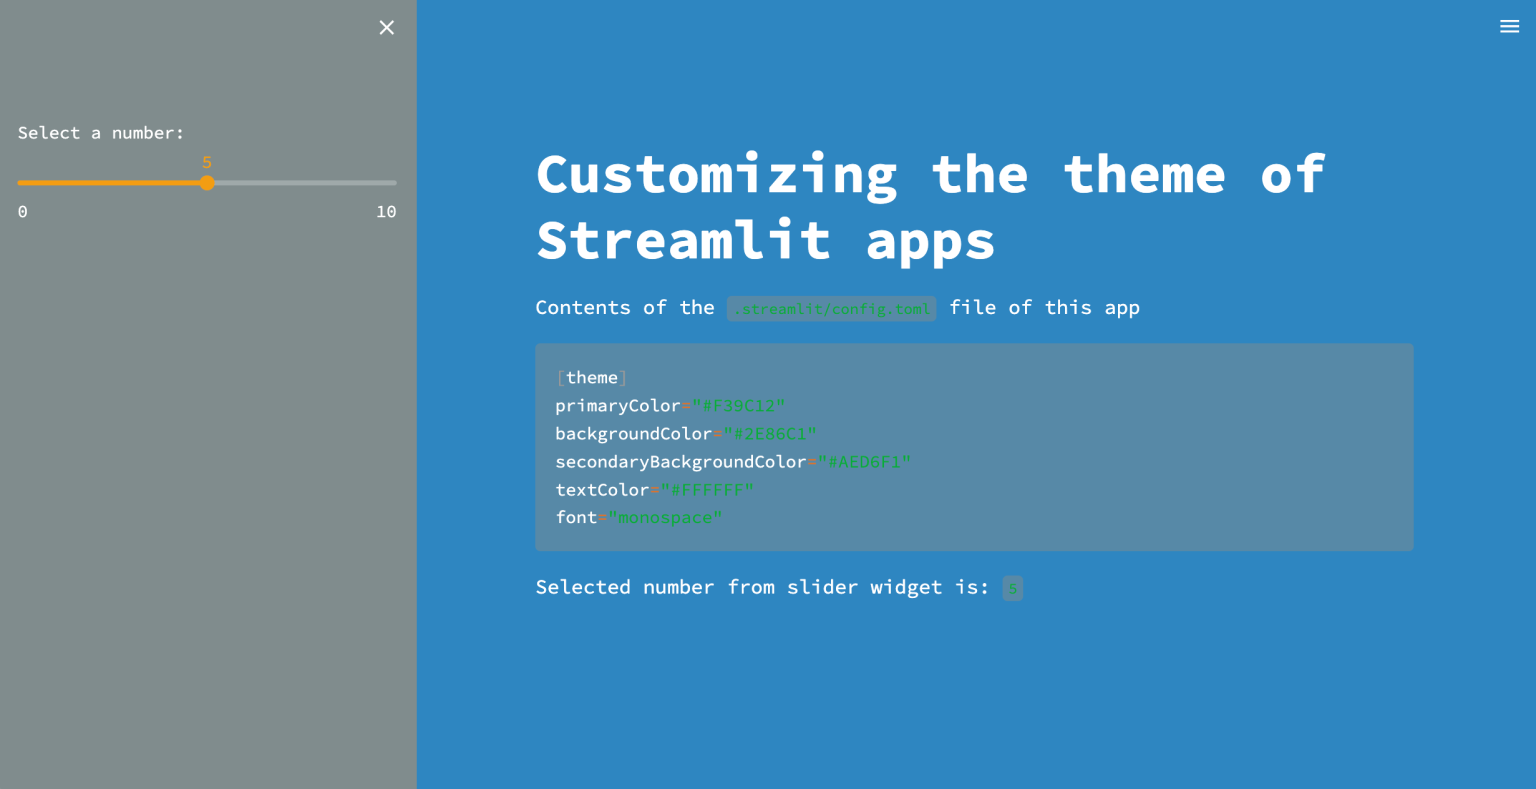Collapse the sidebar using the X icon
1536x789 pixels.
coord(386,27)
